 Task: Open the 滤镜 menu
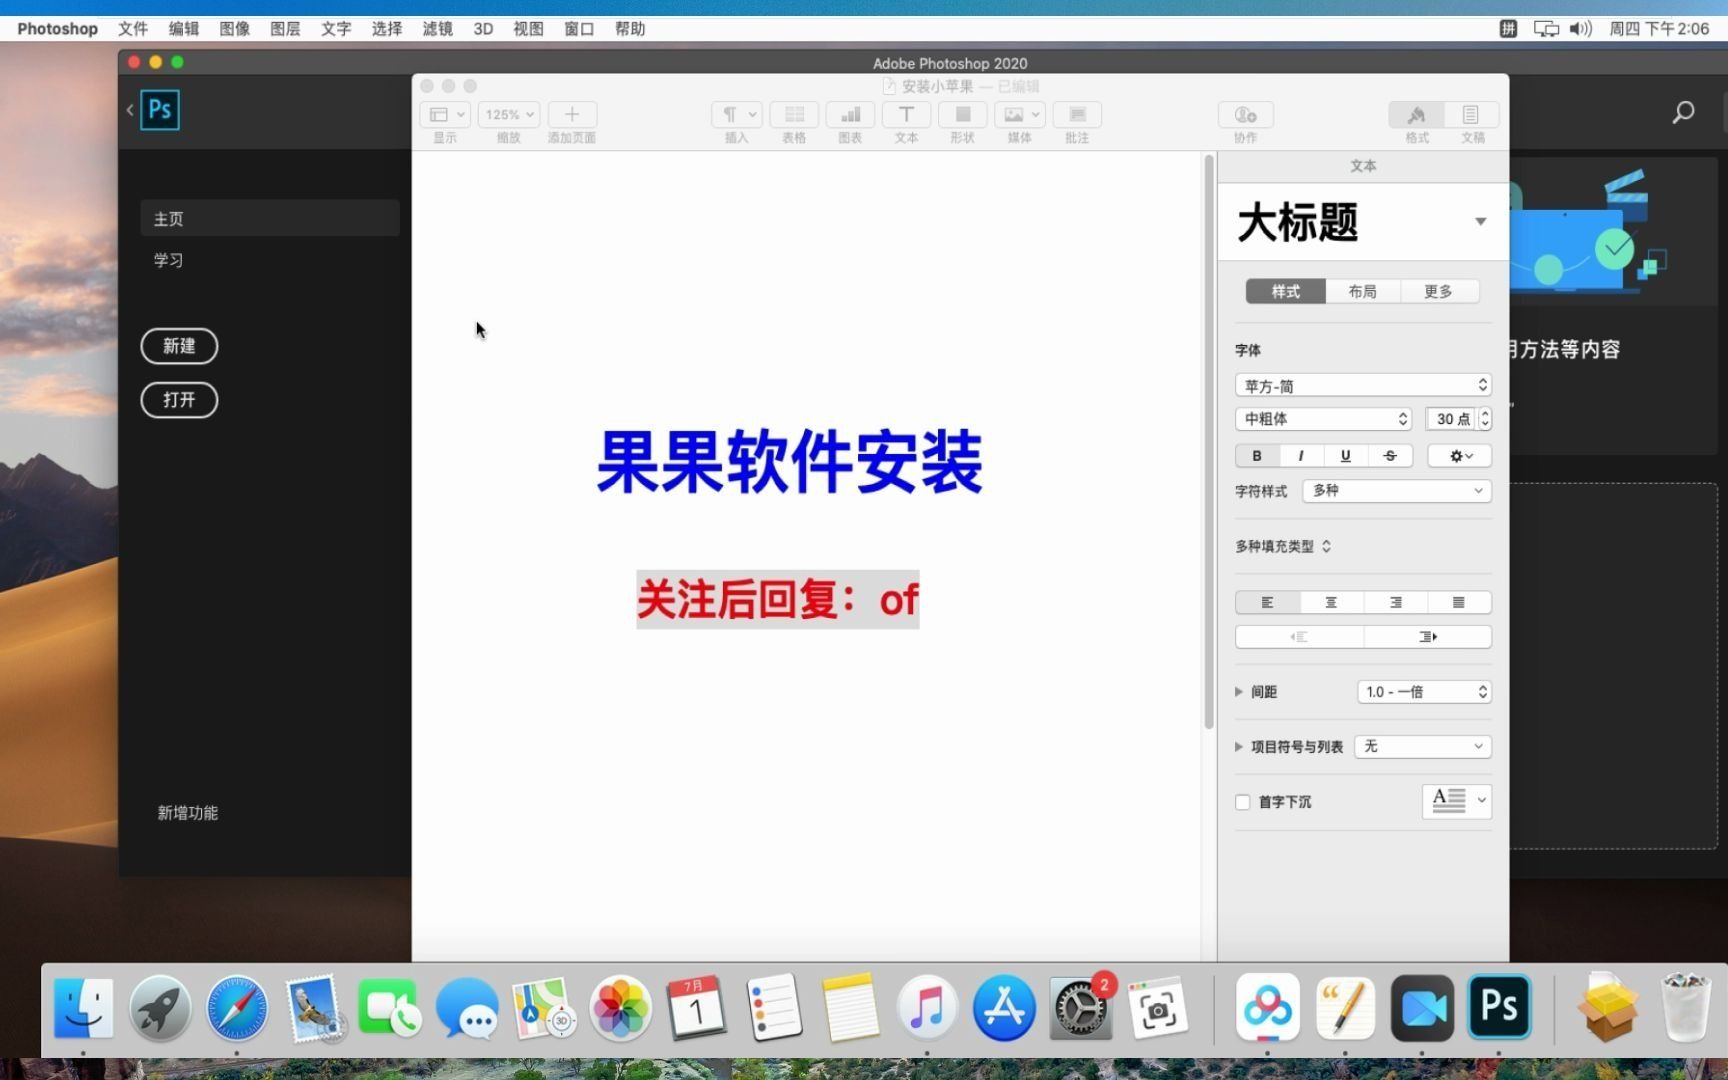(437, 28)
